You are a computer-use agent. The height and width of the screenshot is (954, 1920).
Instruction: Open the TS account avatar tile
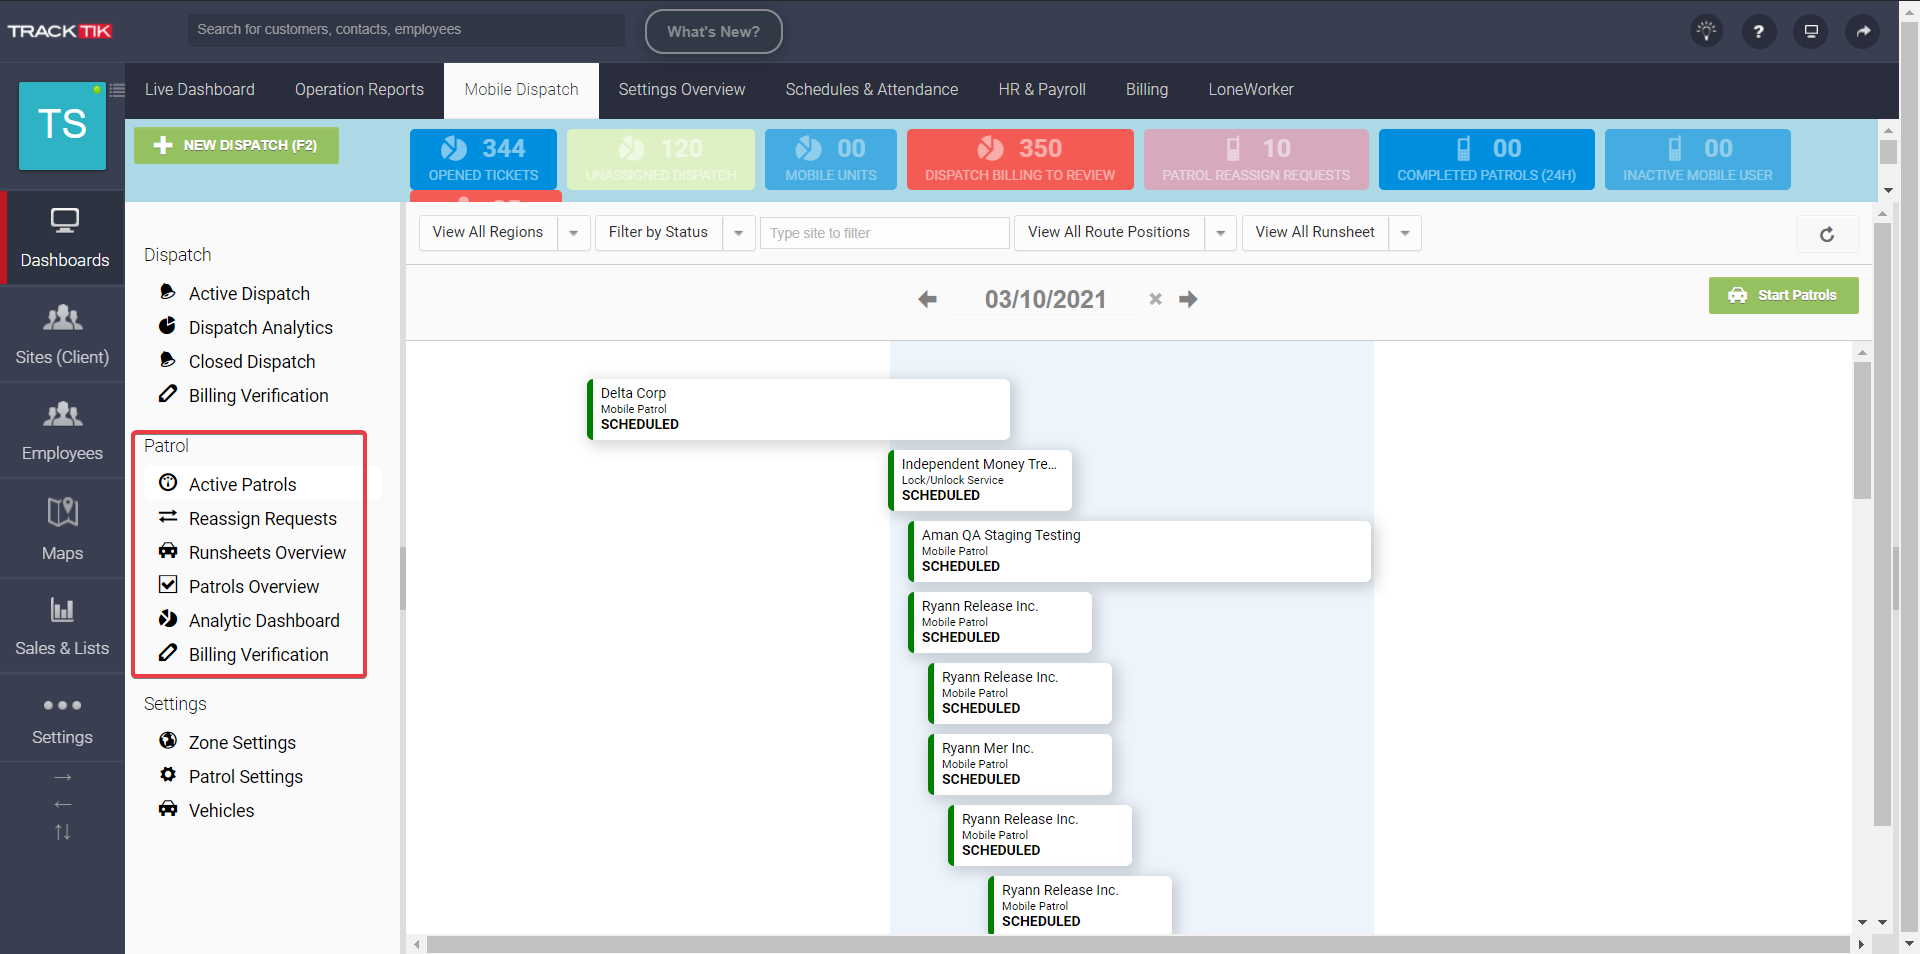pos(62,125)
